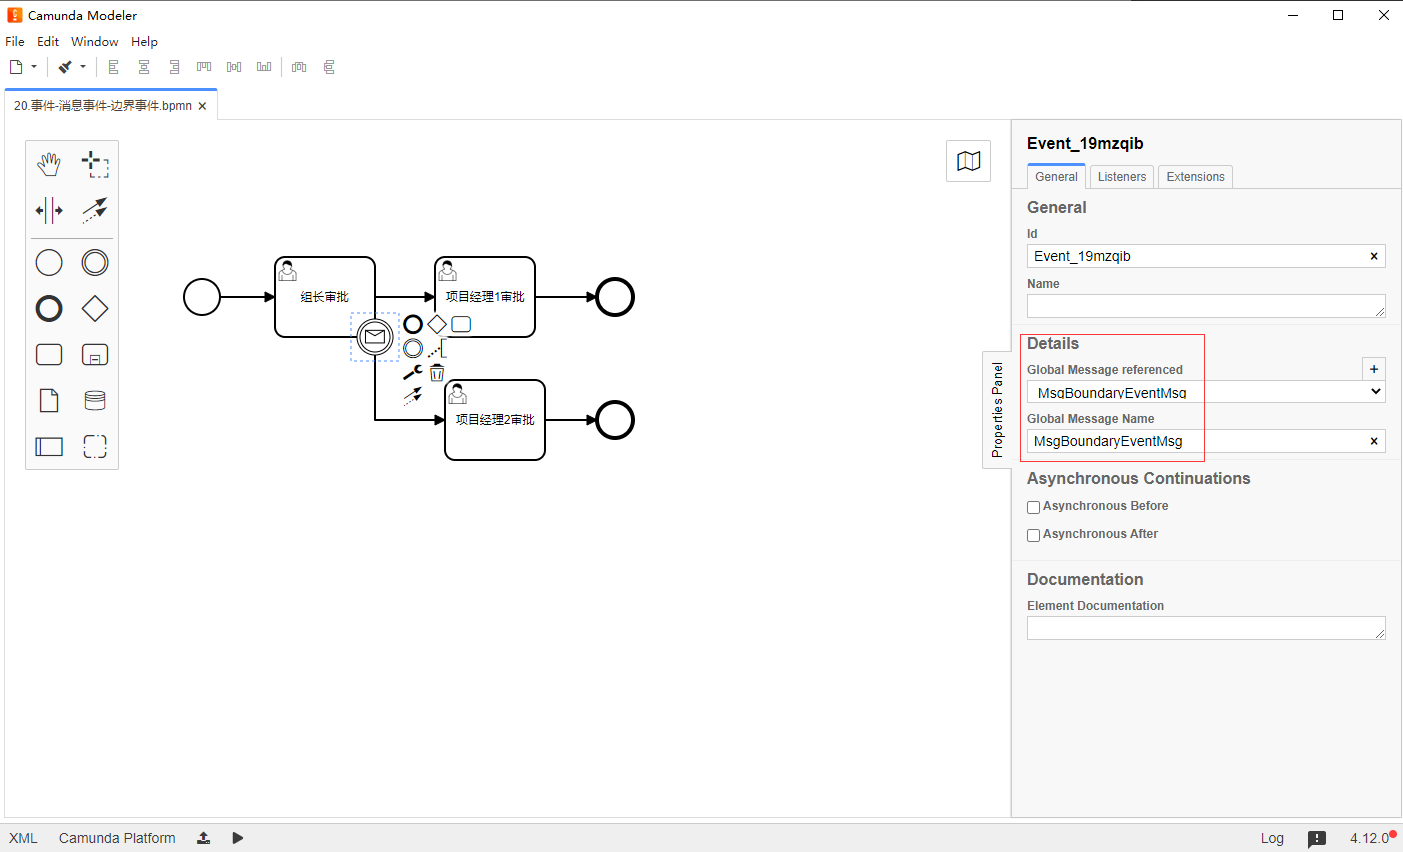Select the 20.事件-消息事件-边界事件.bpmn file tab

(x=103, y=105)
